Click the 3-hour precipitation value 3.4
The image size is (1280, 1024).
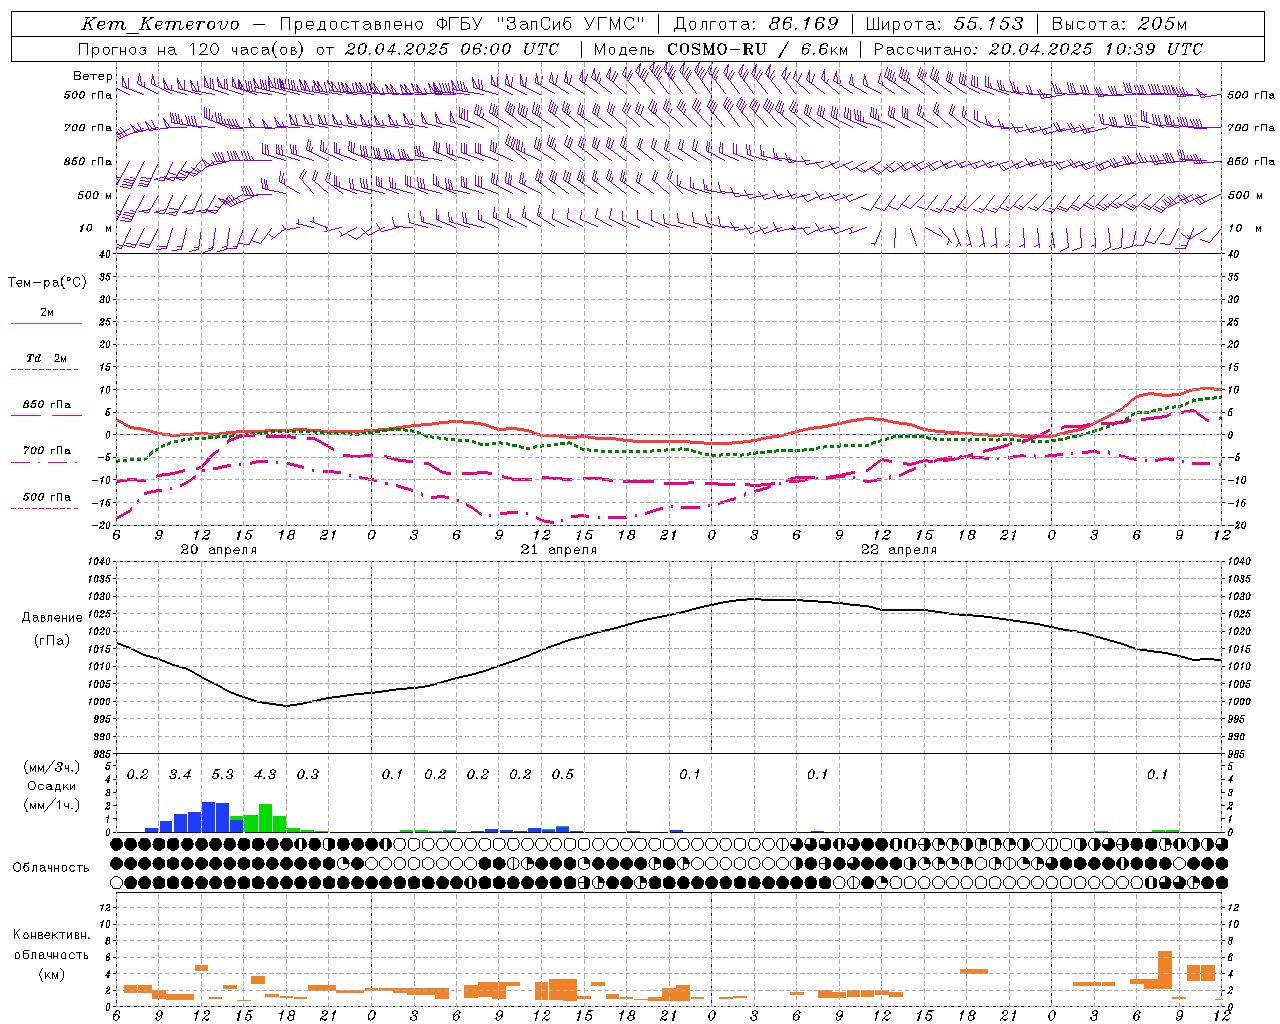click(x=180, y=775)
